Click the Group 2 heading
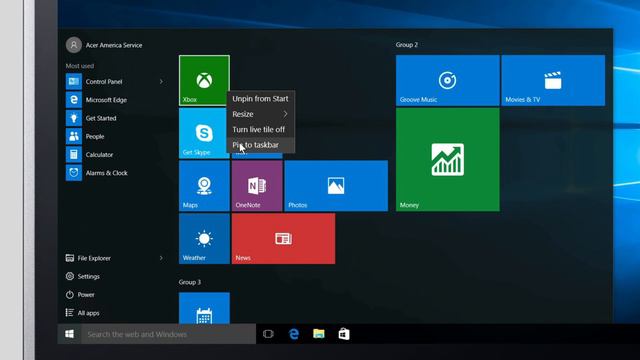The image size is (640, 360). coord(407,45)
